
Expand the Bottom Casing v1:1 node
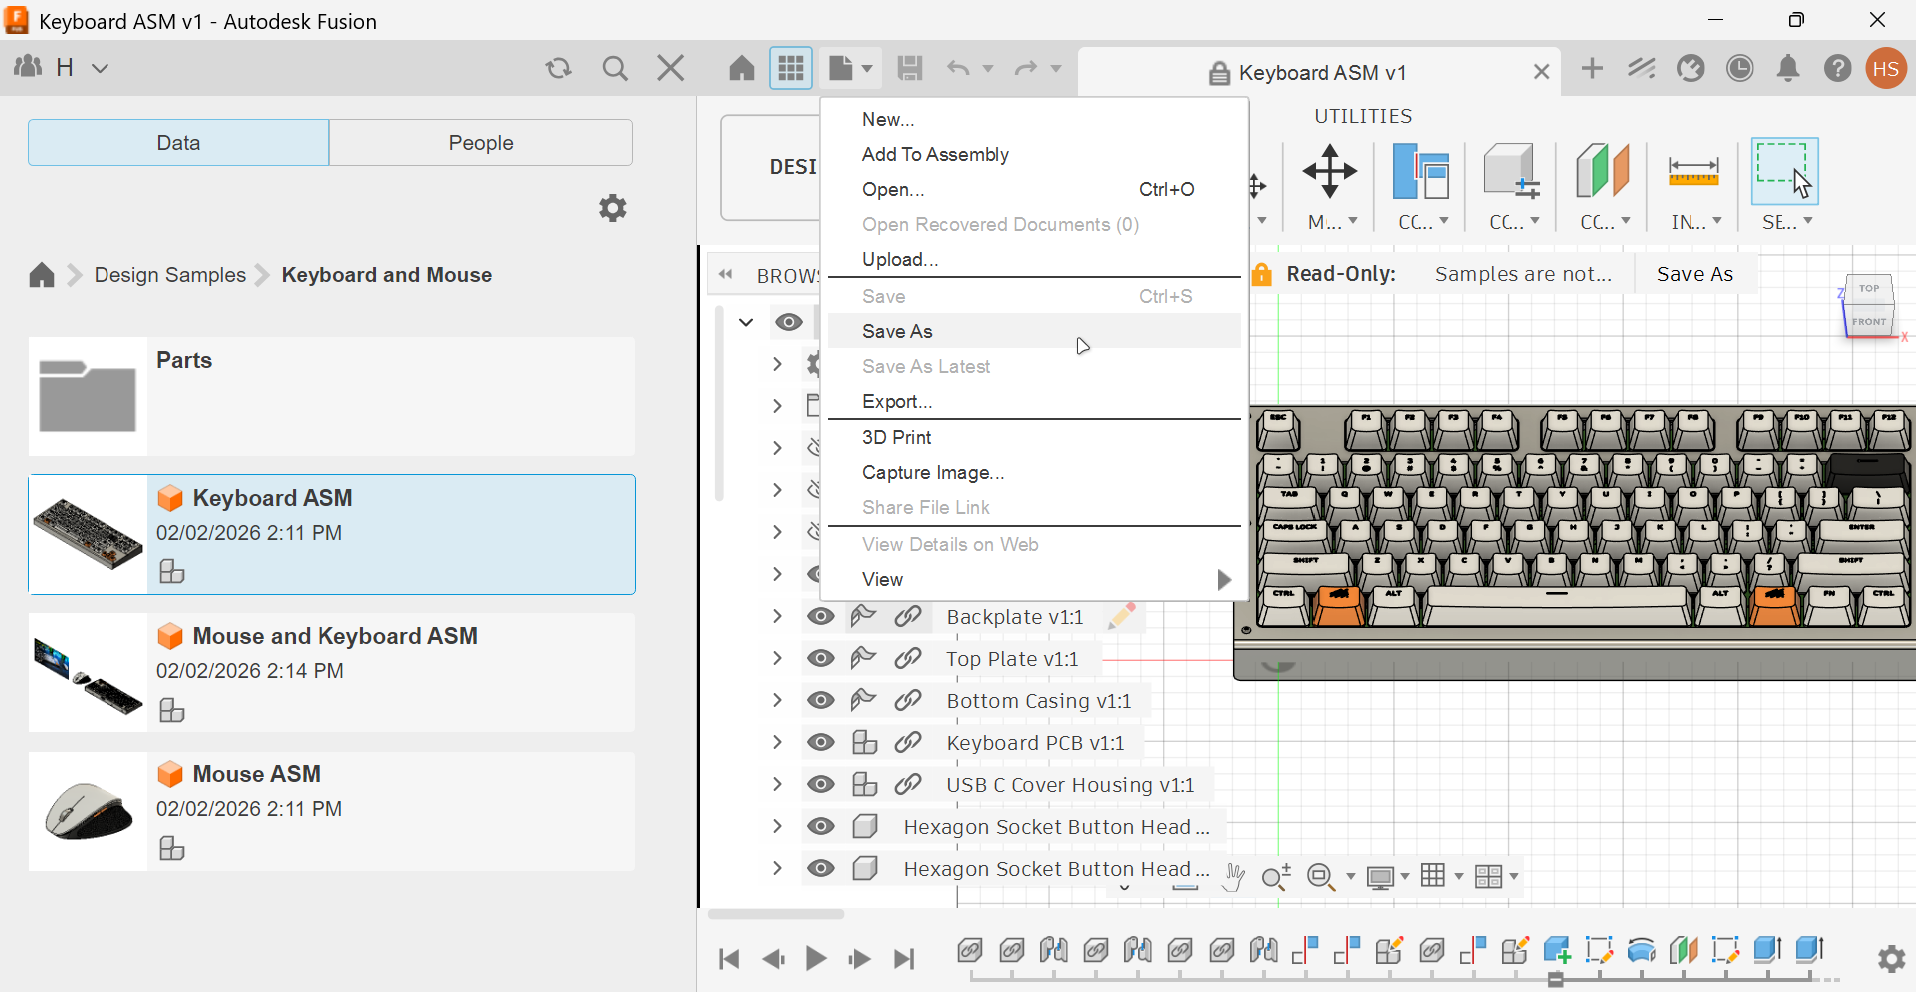pyautogui.click(x=777, y=701)
